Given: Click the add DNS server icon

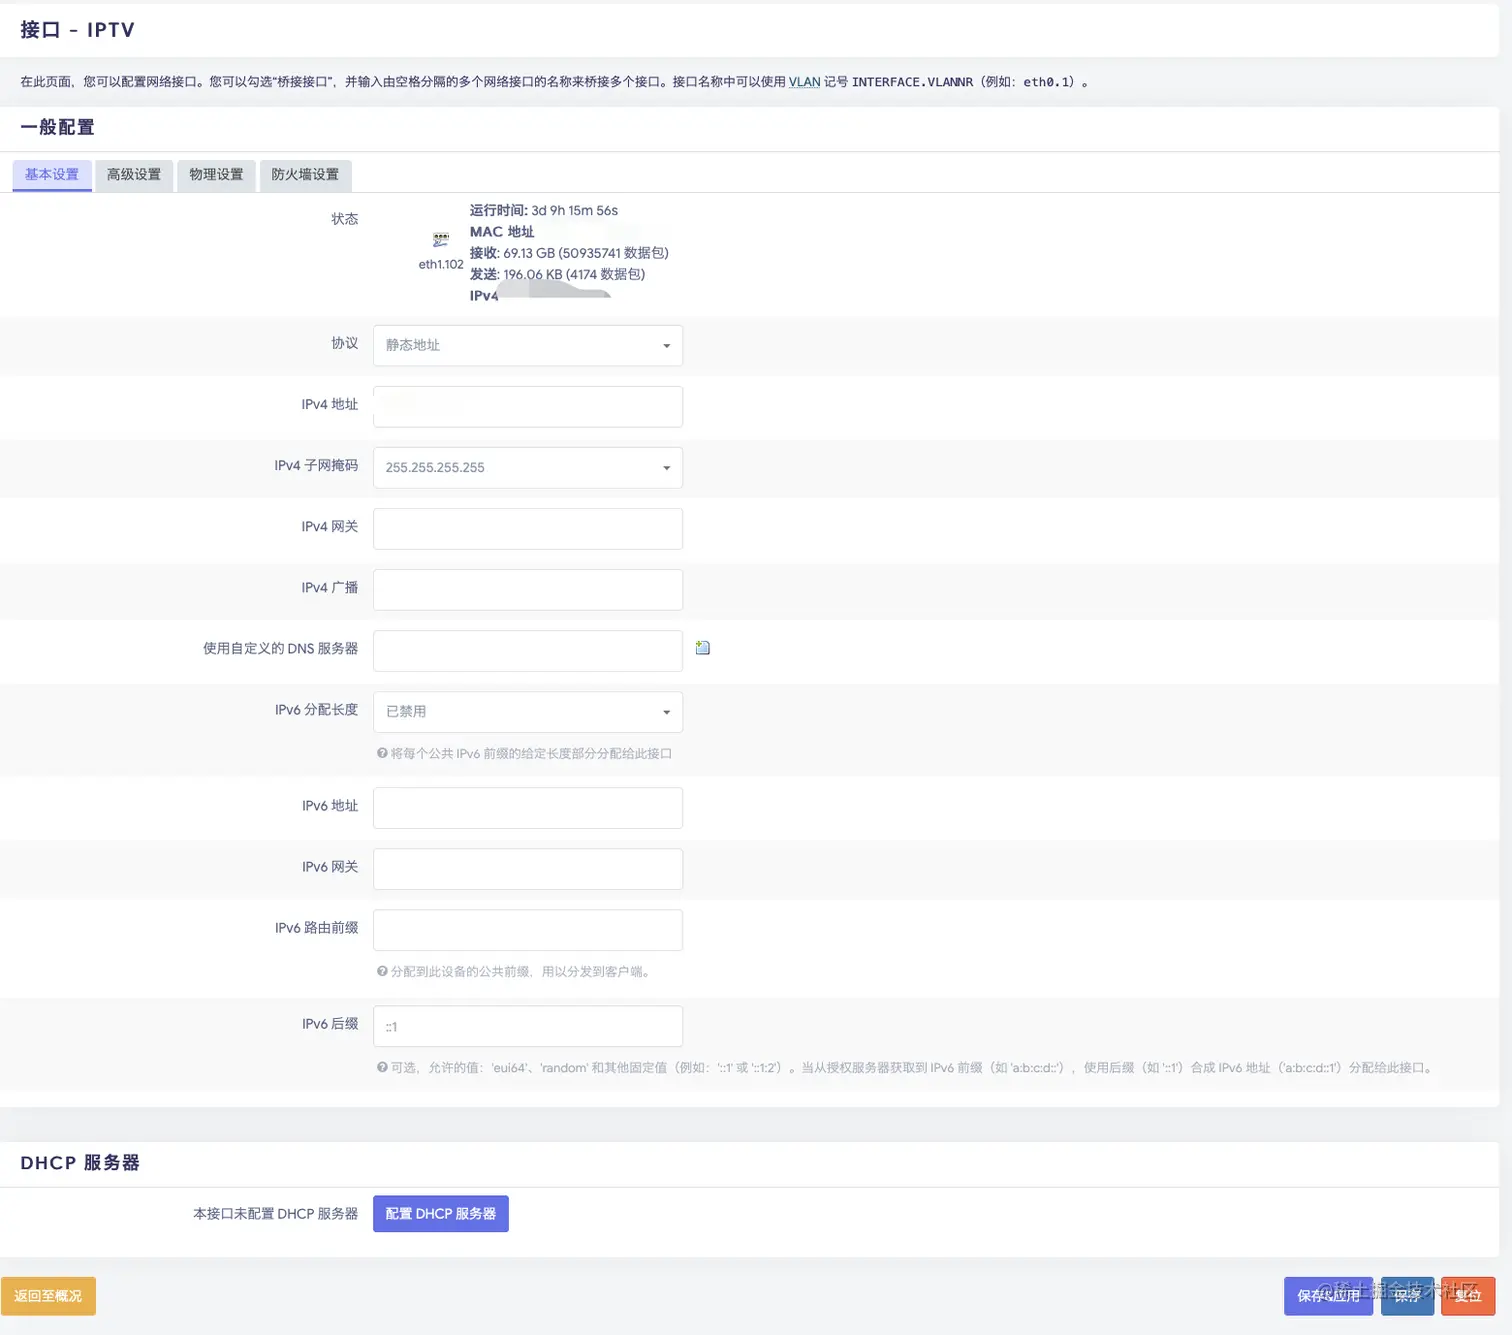Looking at the screenshot, I should pos(703,648).
